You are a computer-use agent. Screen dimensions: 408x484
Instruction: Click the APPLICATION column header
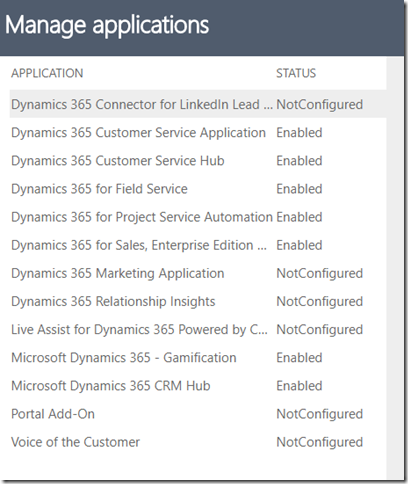coord(47,73)
